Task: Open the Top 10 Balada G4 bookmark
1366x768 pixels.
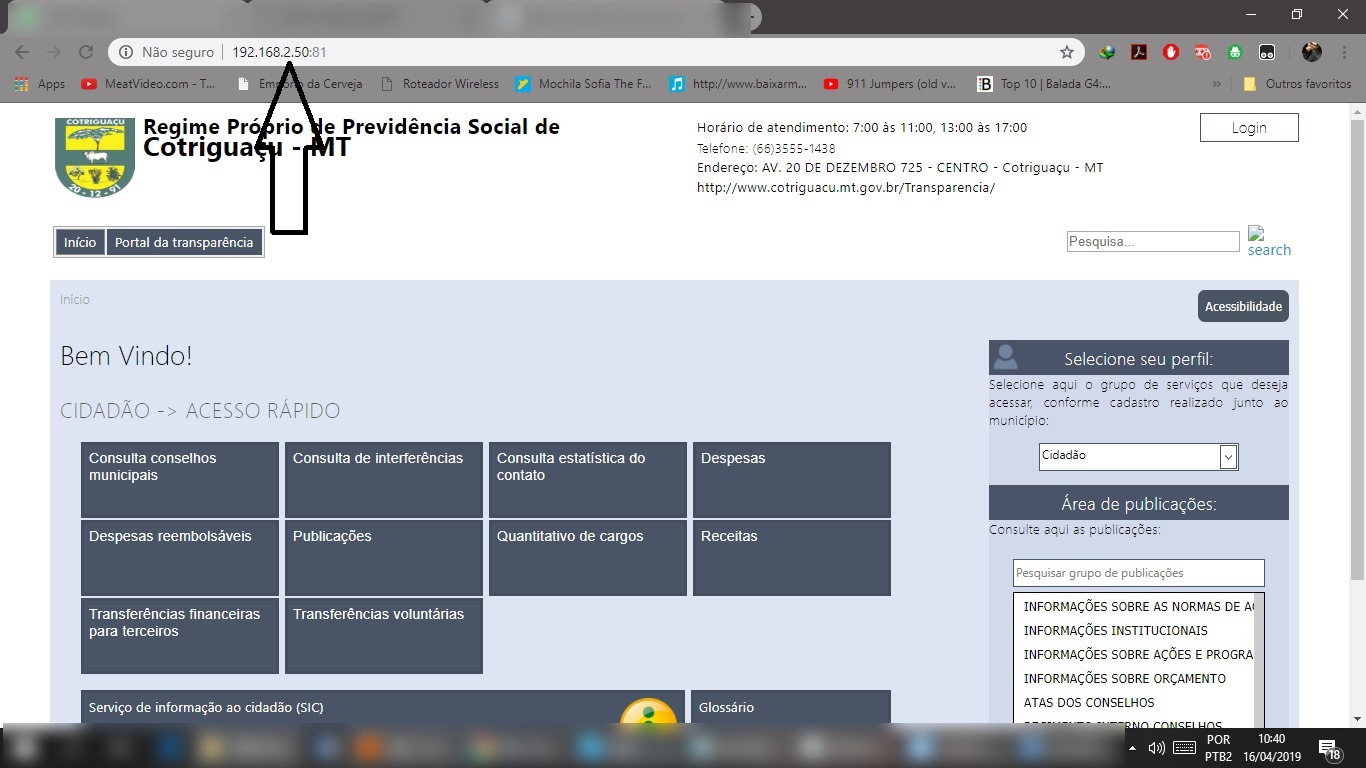Action: point(1044,84)
